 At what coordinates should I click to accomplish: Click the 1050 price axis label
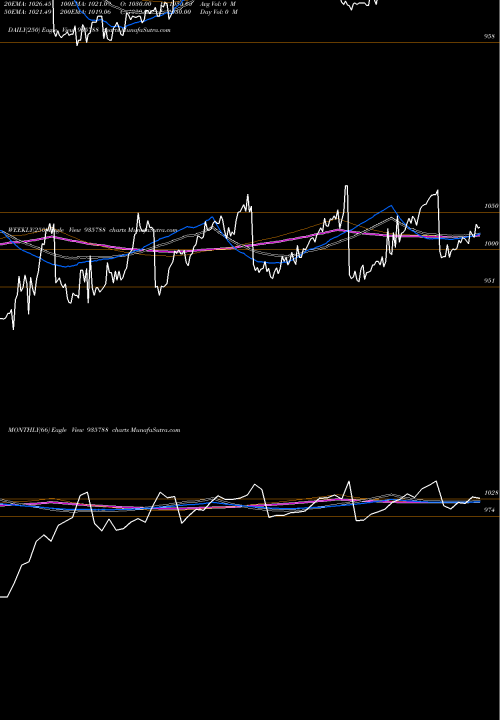coord(491,206)
